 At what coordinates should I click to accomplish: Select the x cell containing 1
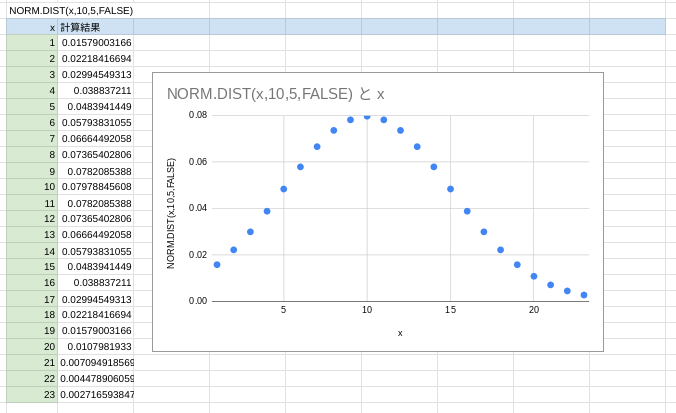(x=32, y=43)
